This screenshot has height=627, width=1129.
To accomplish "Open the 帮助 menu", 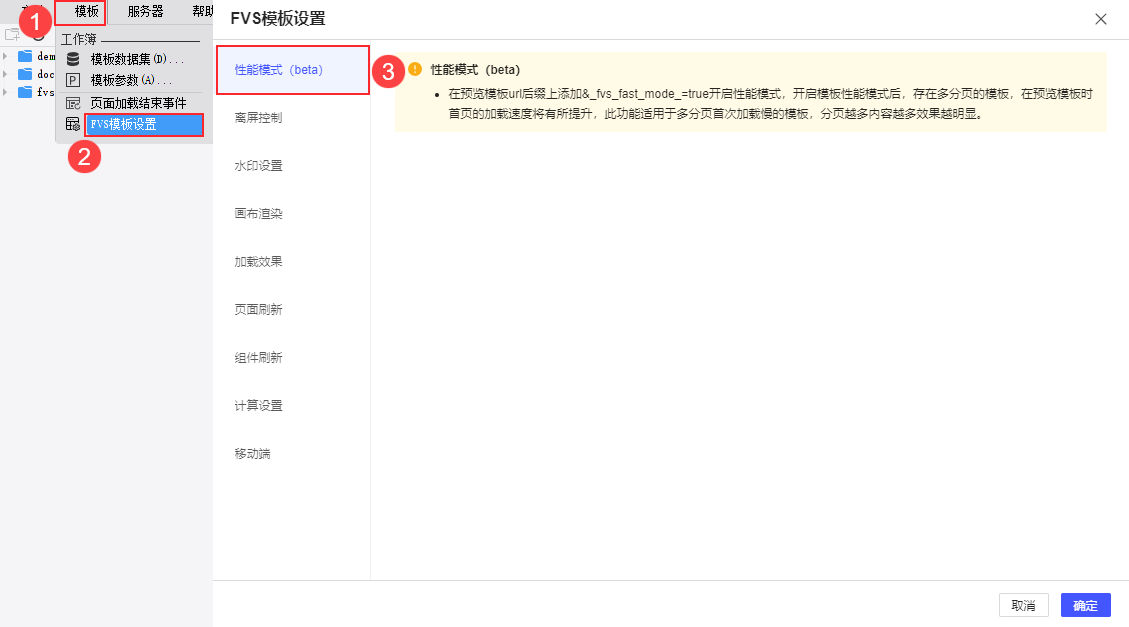I will (202, 12).
